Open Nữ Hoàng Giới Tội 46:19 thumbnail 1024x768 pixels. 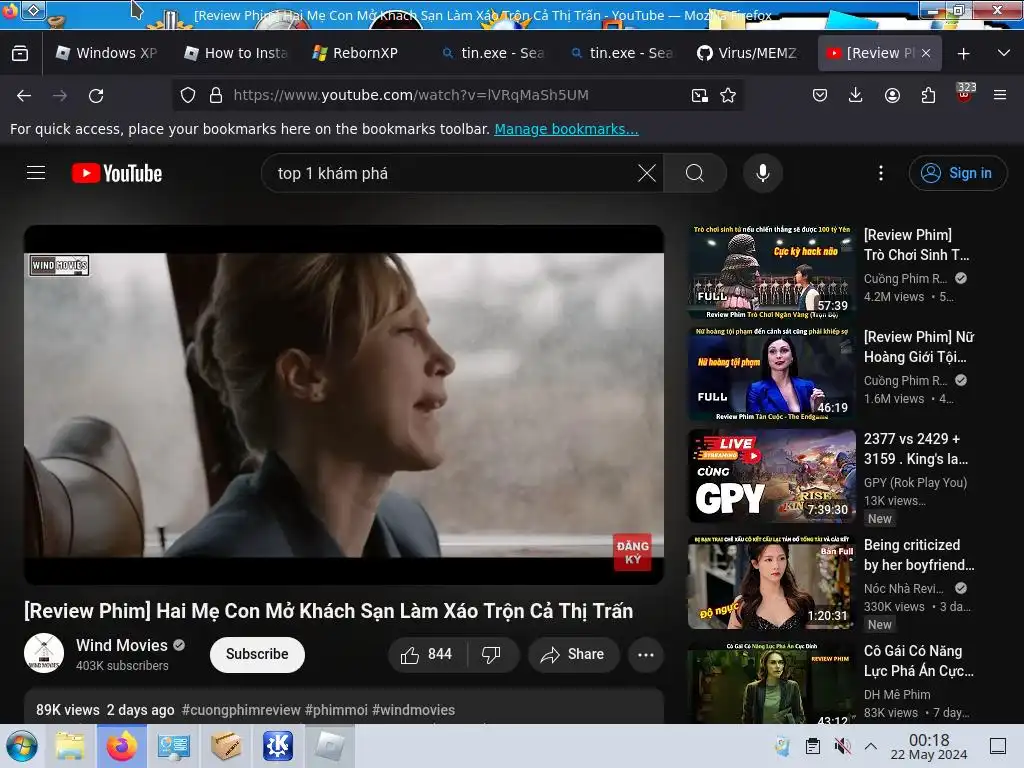771,374
